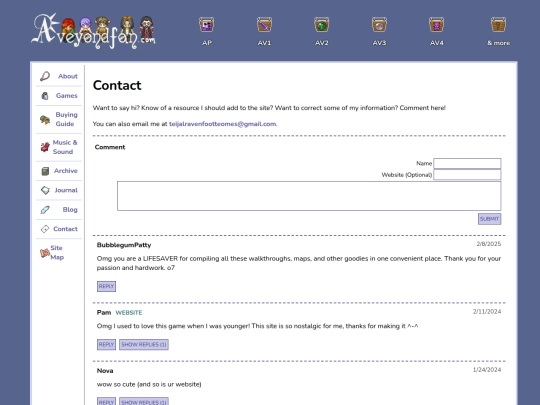Open the Blog link in sidebar

tap(70, 210)
